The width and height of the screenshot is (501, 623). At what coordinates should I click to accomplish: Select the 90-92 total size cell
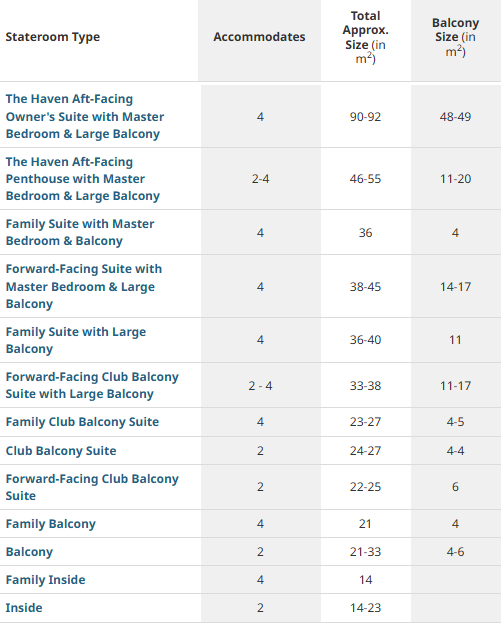point(366,117)
